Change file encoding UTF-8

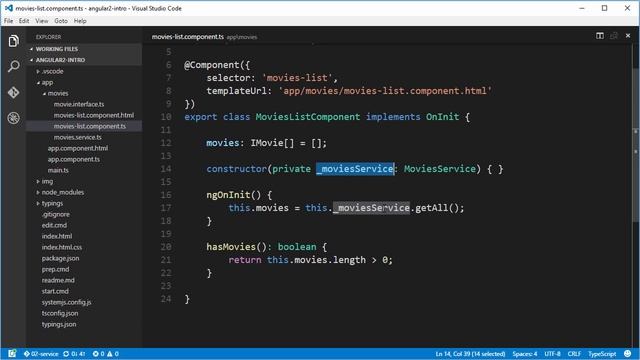click(552, 354)
